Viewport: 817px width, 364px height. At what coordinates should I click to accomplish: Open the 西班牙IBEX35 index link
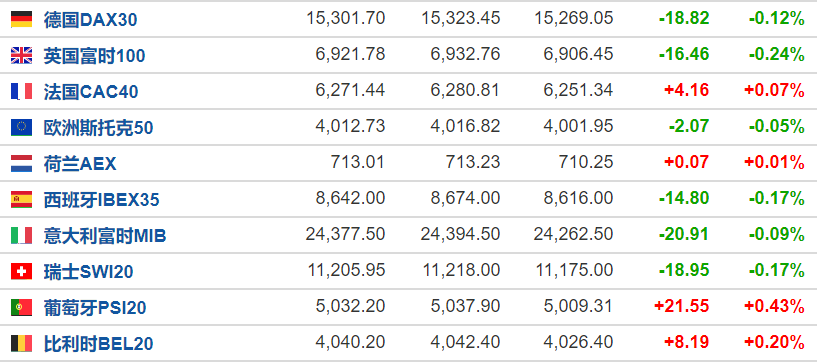pos(102,200)
